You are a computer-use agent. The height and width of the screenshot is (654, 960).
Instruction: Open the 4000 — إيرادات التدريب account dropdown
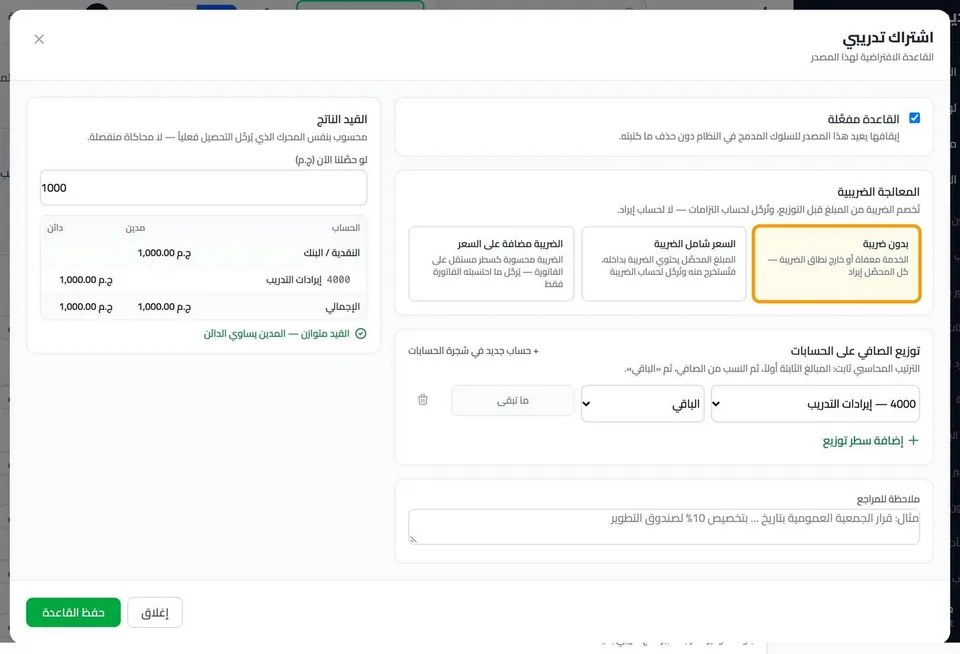click(x=815, y=404)
